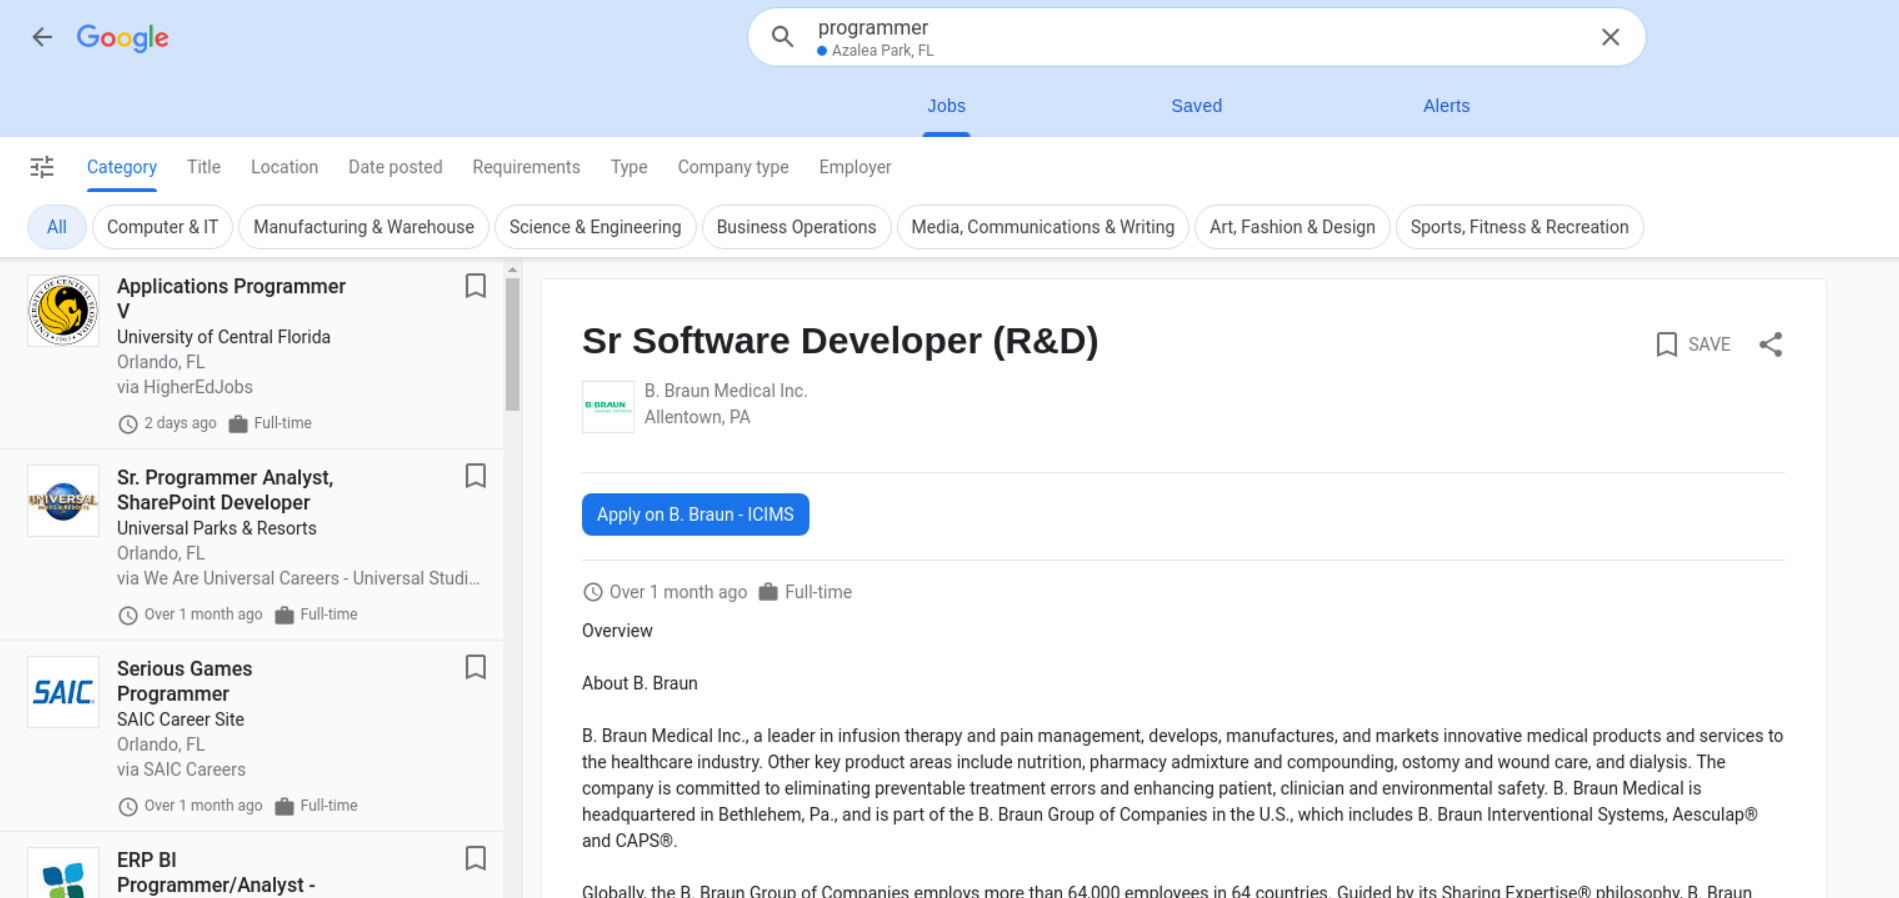Clear the search with the X icon
This screenshot has height=898, width=1899.
point(1610,37)
